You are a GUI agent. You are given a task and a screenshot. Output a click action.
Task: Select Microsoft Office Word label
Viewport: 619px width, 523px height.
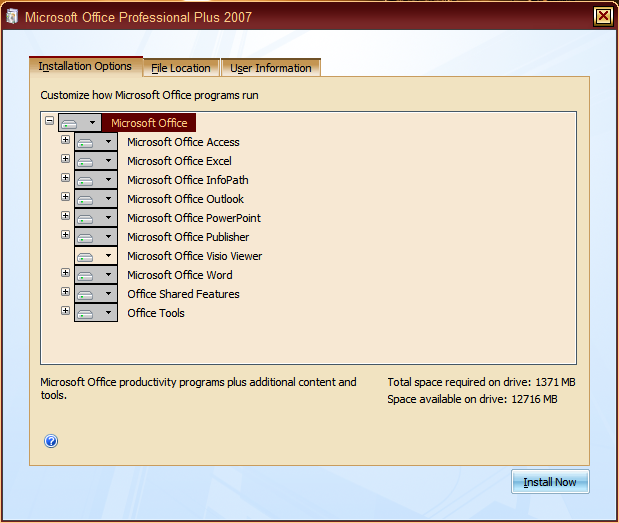coord(180,275)
